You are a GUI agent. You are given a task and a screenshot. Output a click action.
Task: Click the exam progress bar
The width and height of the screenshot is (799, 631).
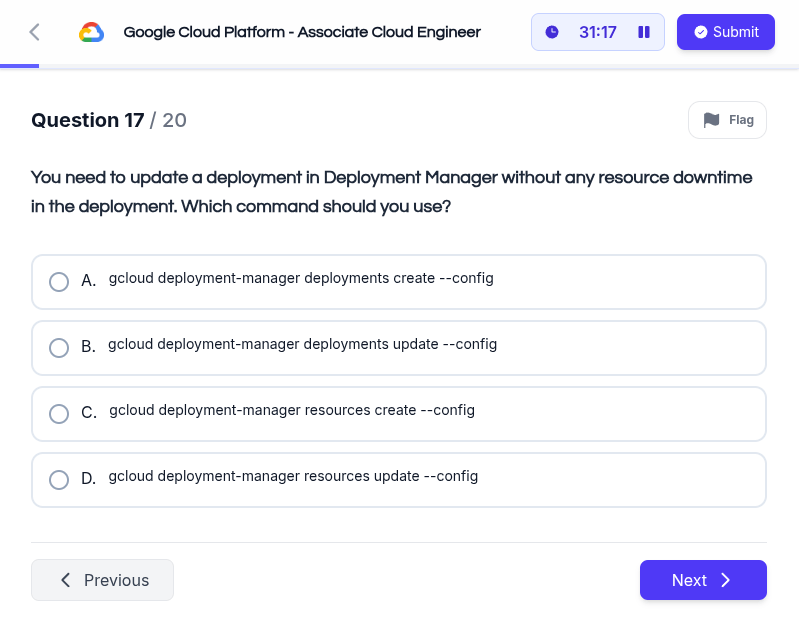400,66
